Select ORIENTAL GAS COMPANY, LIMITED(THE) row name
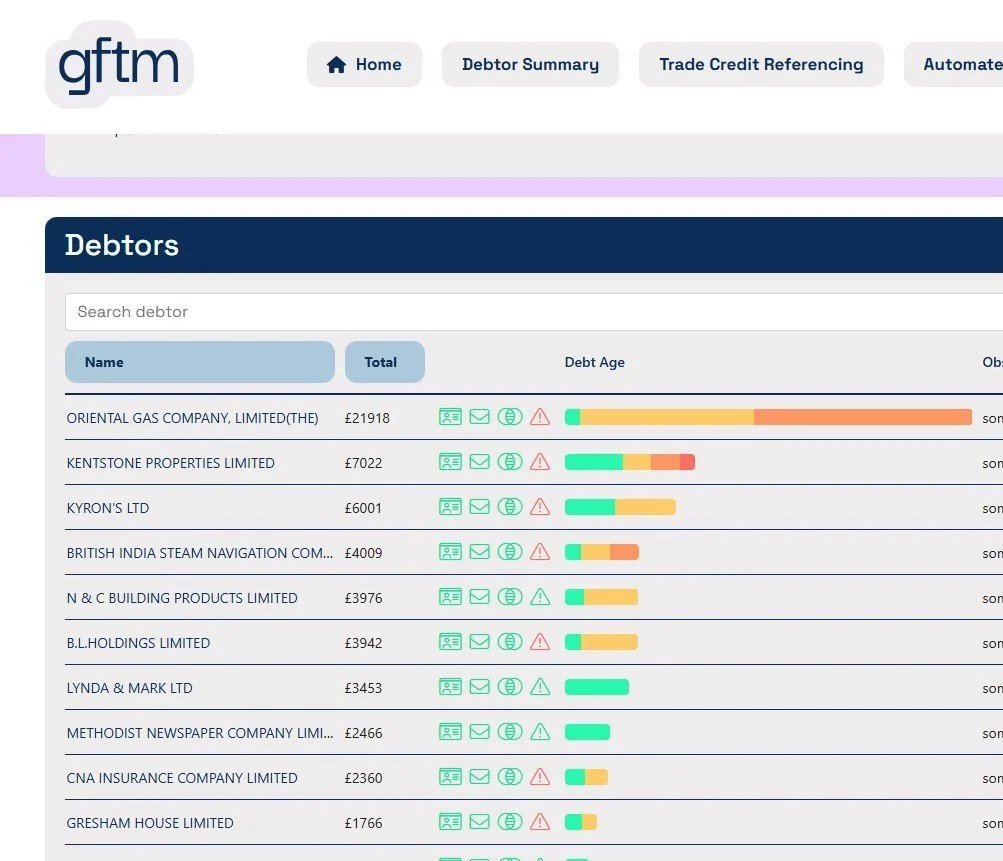This screenshot has width=1003, height=861. pyautogui.click(x=193, y=418)
